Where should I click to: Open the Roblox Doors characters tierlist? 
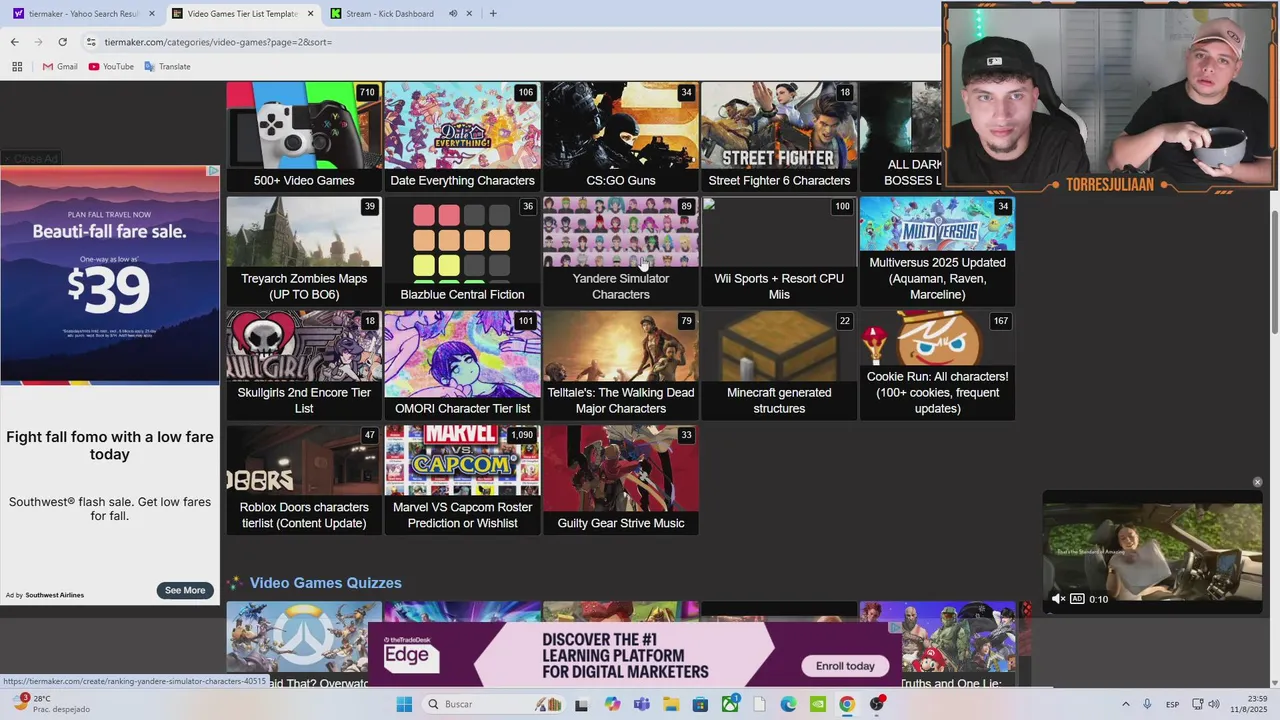click(304, 480)
